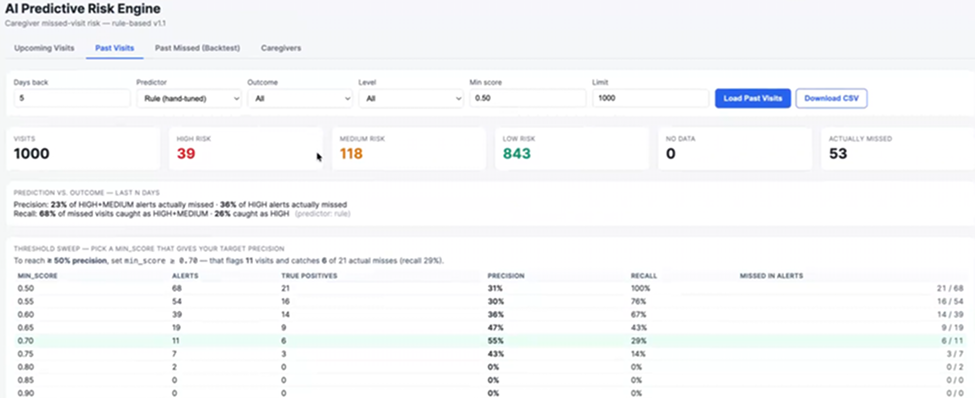975x398 pixels.
Task: Switch to Past Missed (Backtest) tab
Action: (197, 48)
